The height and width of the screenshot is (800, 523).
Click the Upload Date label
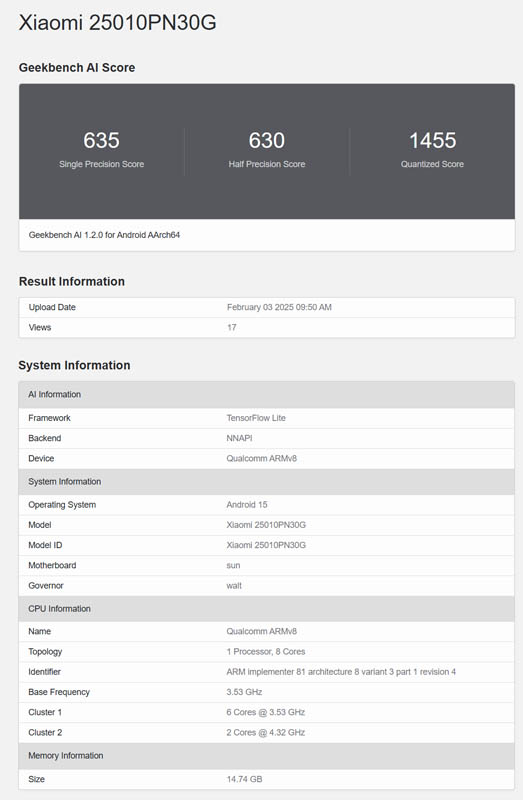[52, 307]
